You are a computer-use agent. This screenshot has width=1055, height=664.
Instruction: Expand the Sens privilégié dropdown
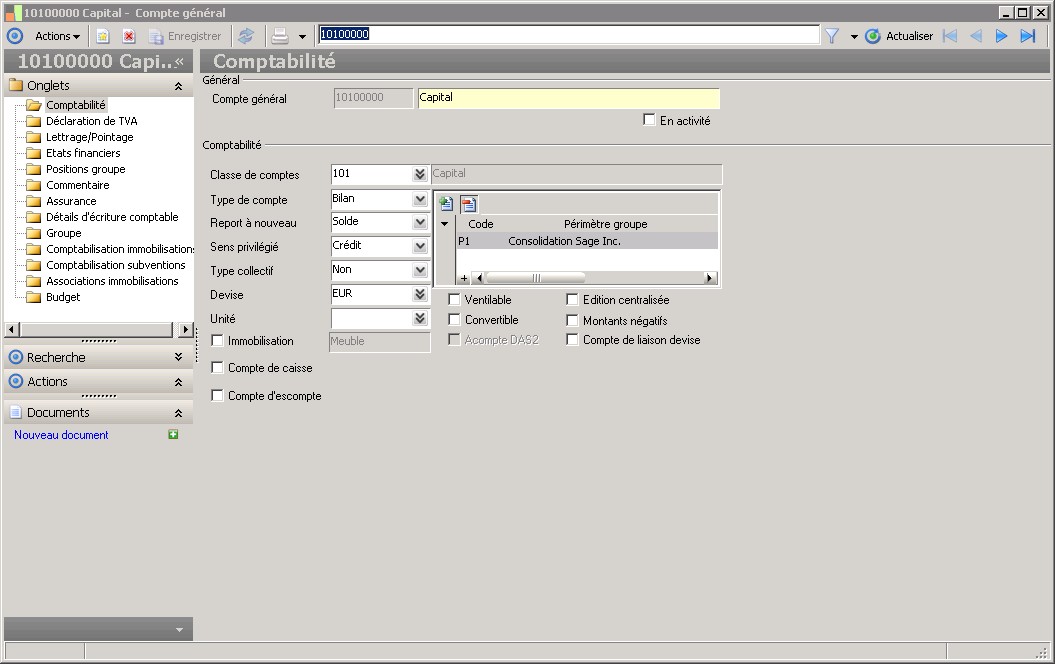click(x=420, y=246)
